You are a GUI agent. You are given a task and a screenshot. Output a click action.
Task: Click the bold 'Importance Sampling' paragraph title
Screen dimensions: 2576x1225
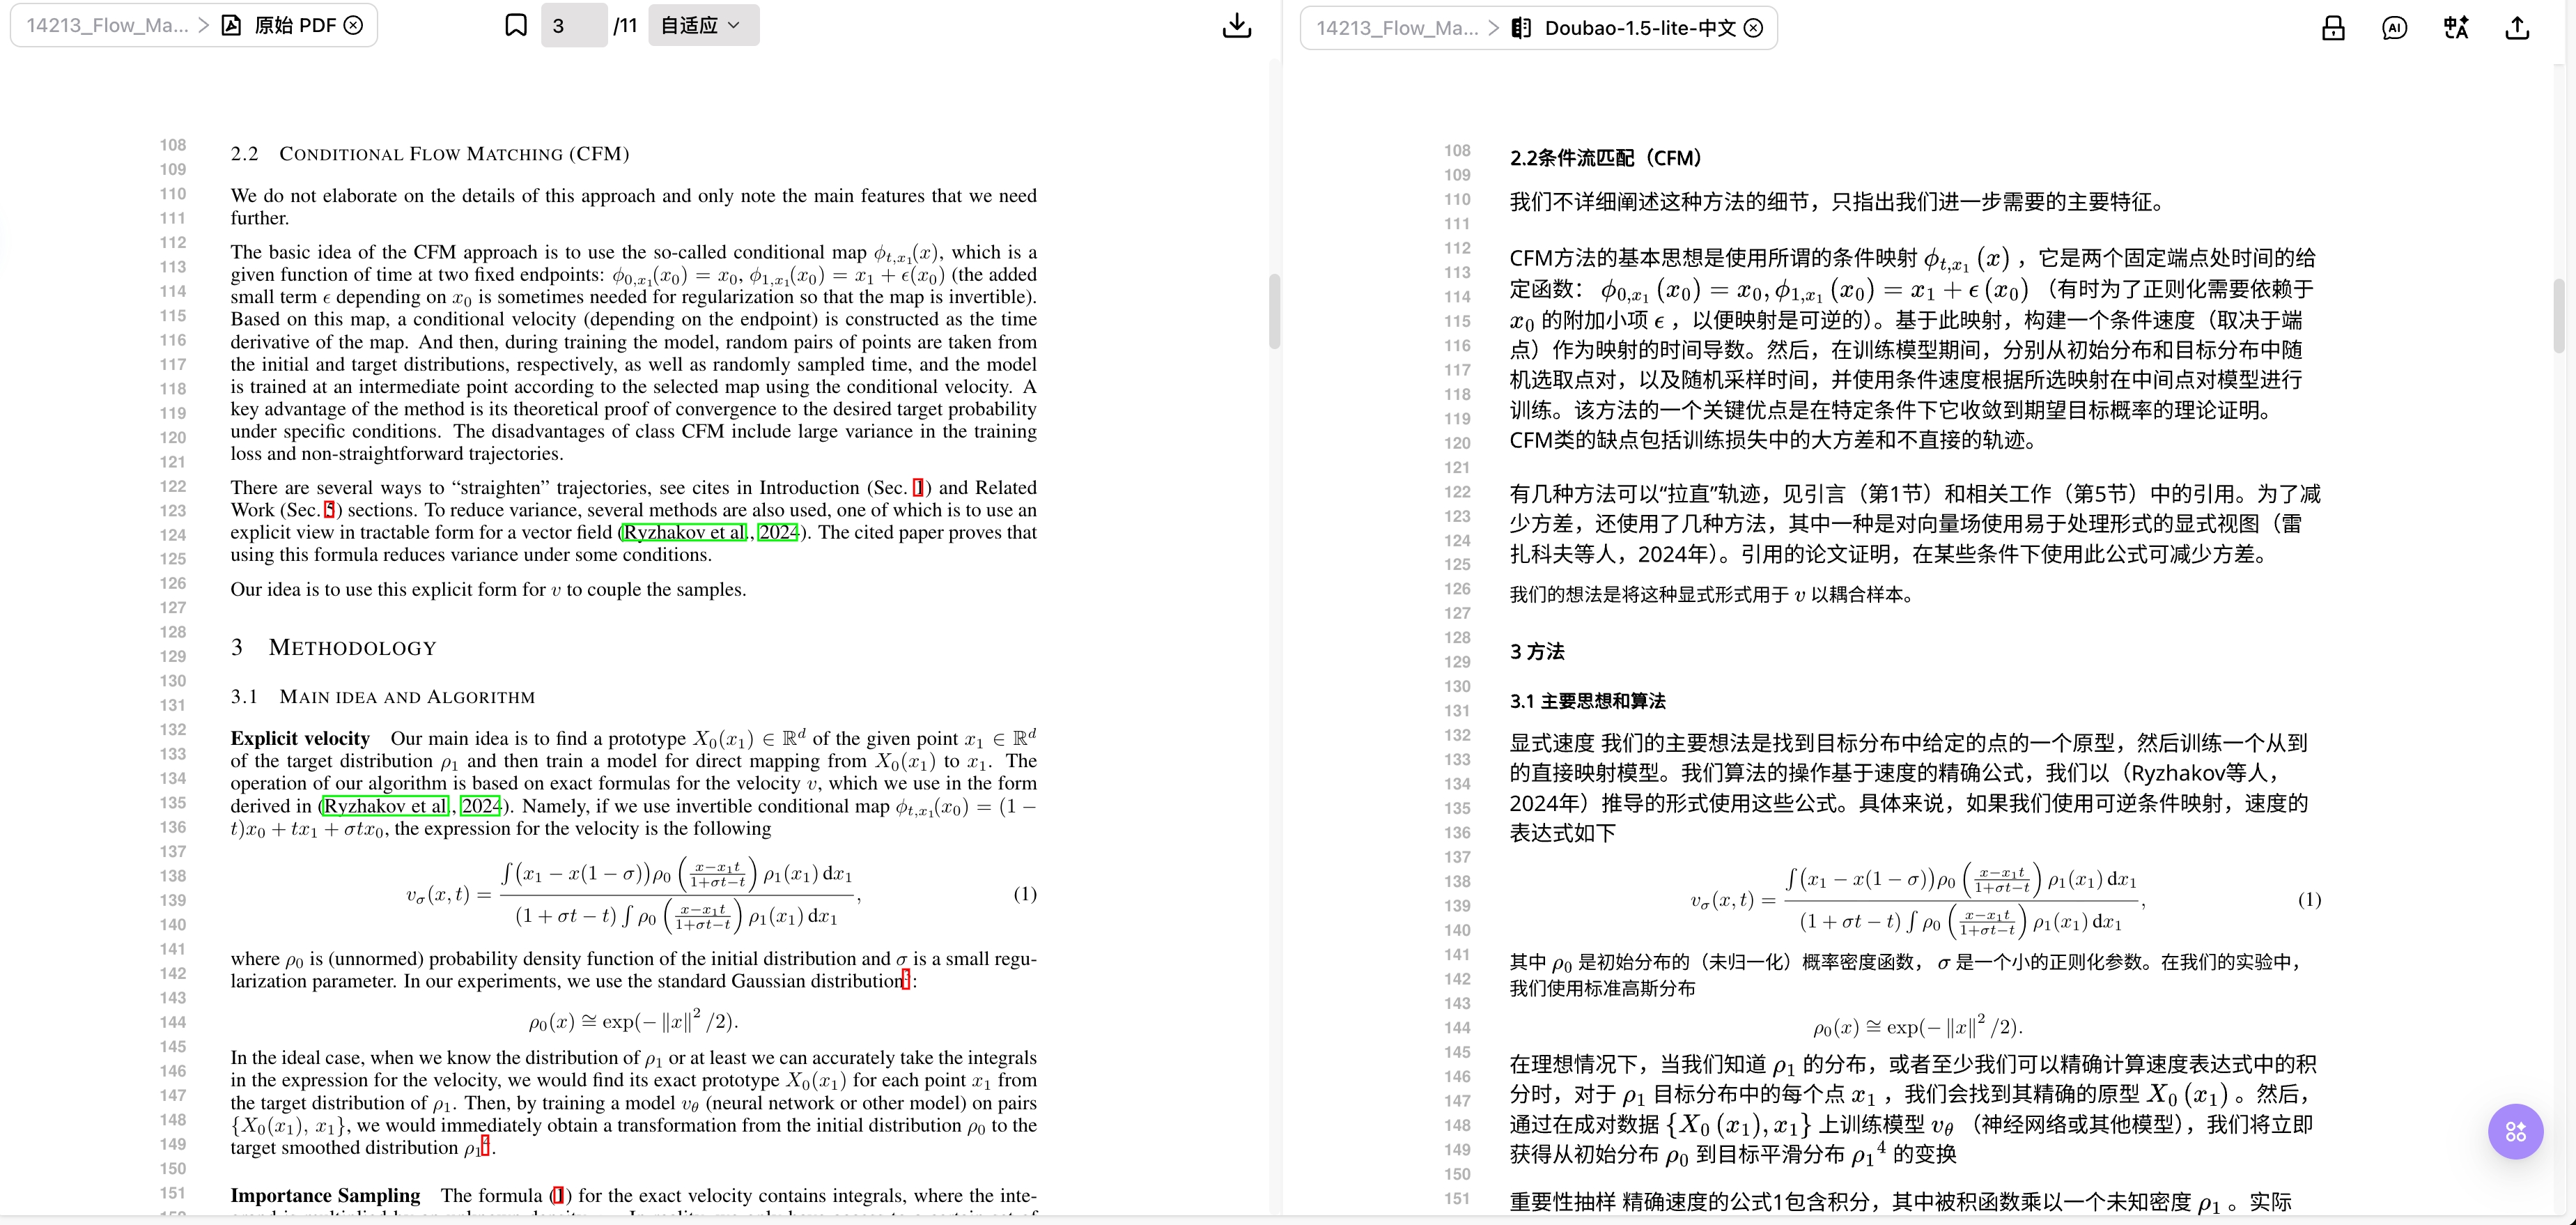325,1196
